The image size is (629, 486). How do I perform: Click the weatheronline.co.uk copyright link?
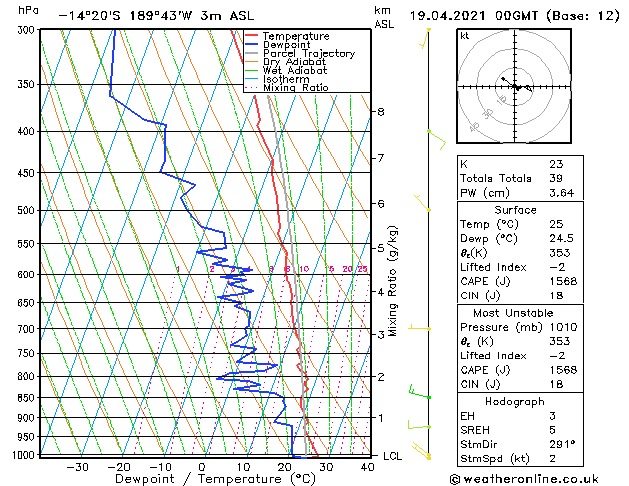(x=524, y=479)
